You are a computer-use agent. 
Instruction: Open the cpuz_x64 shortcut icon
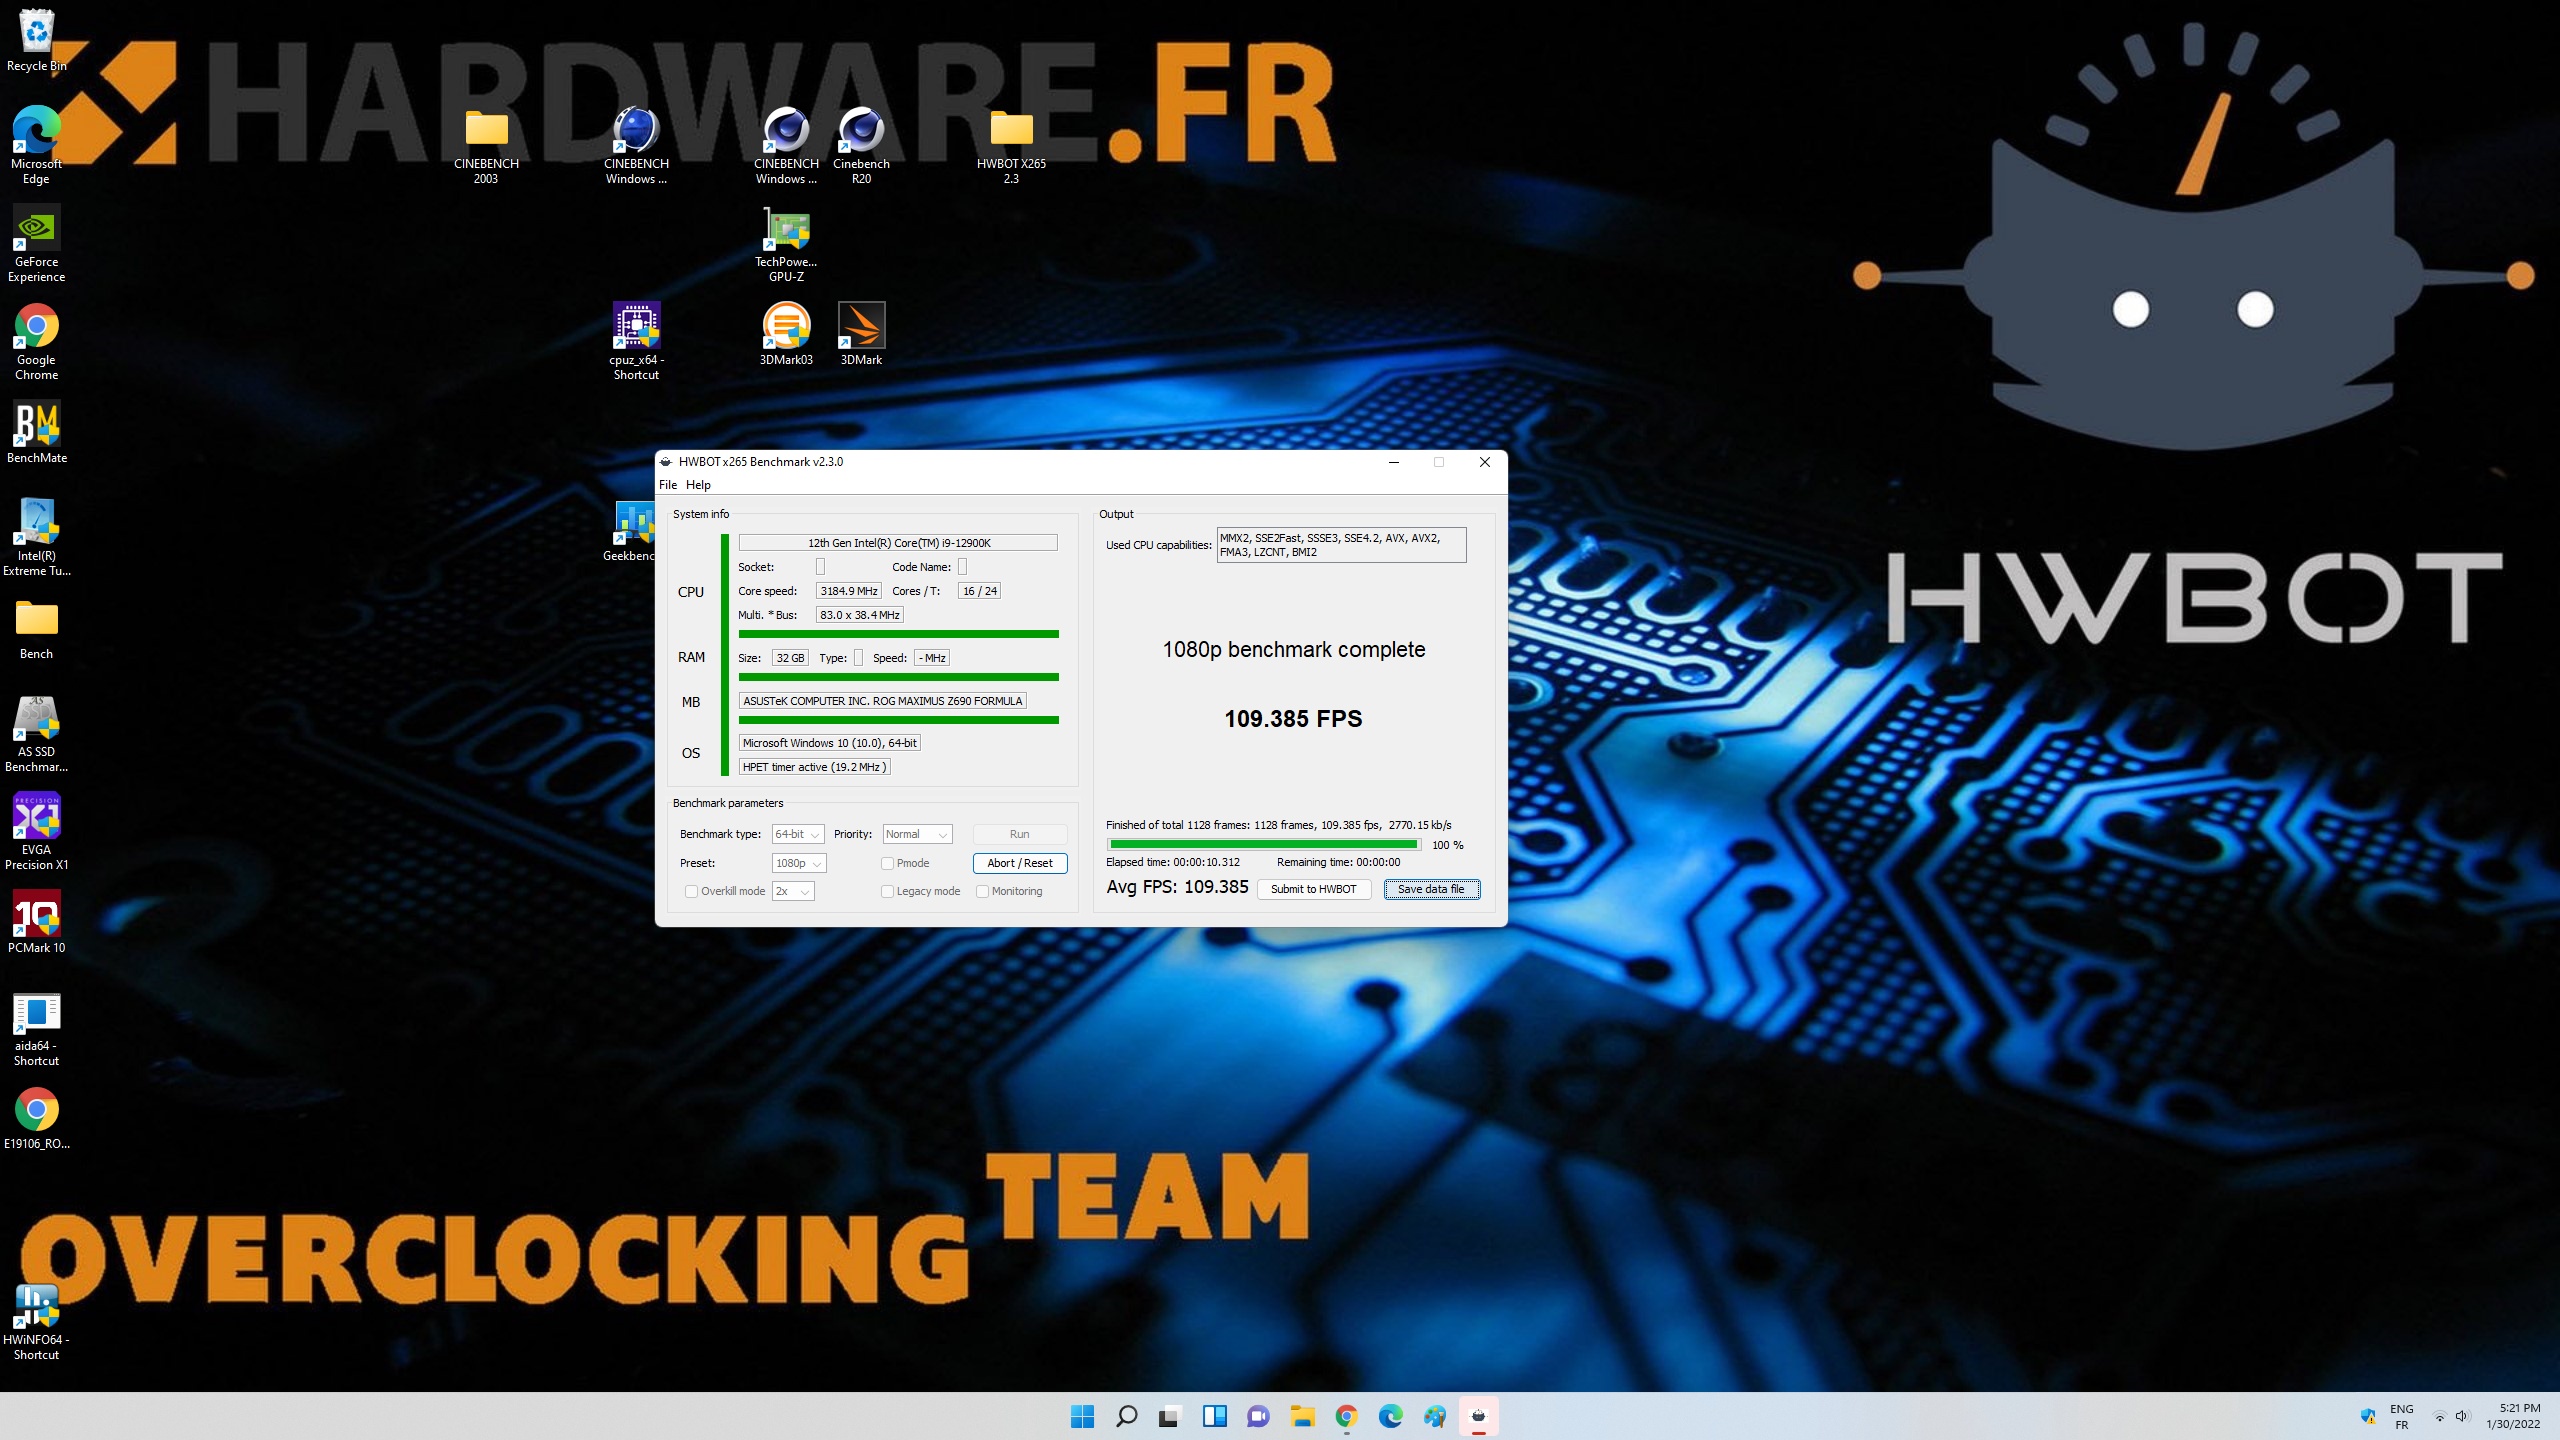pos(636,341)
